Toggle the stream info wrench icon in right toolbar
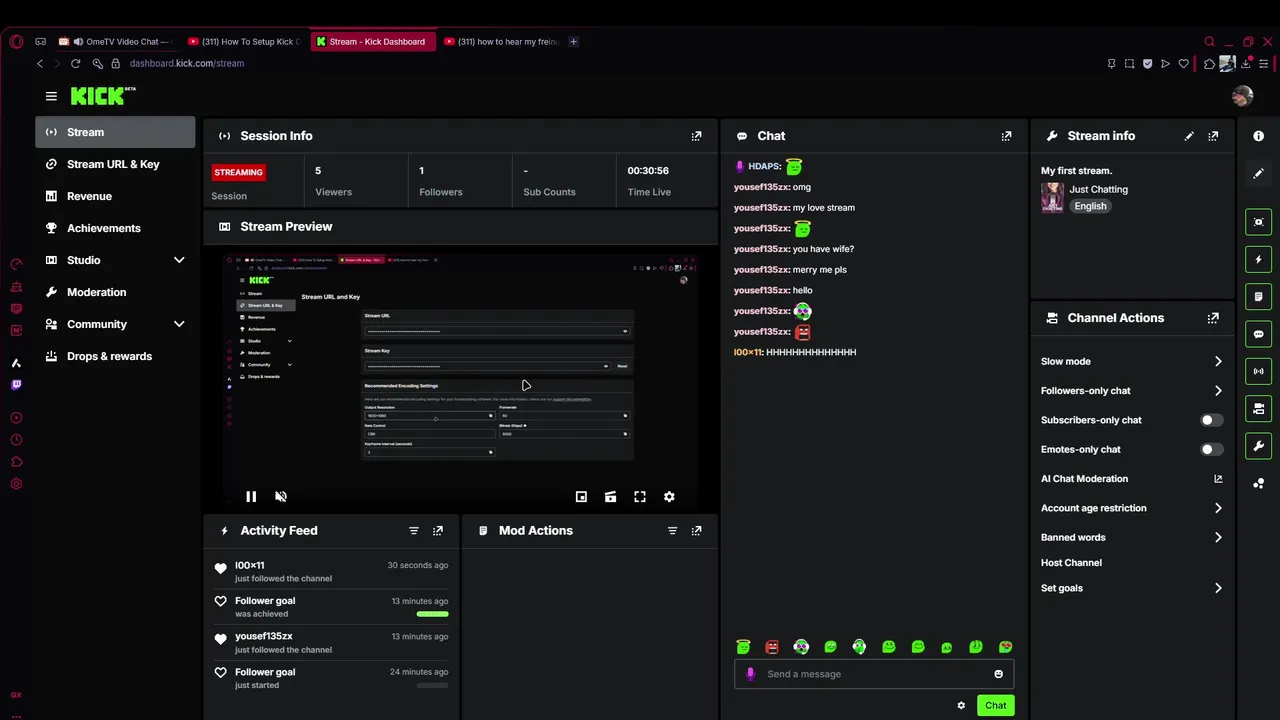This screenshot has height=720, width=1280. click(x=1259, y=446)
